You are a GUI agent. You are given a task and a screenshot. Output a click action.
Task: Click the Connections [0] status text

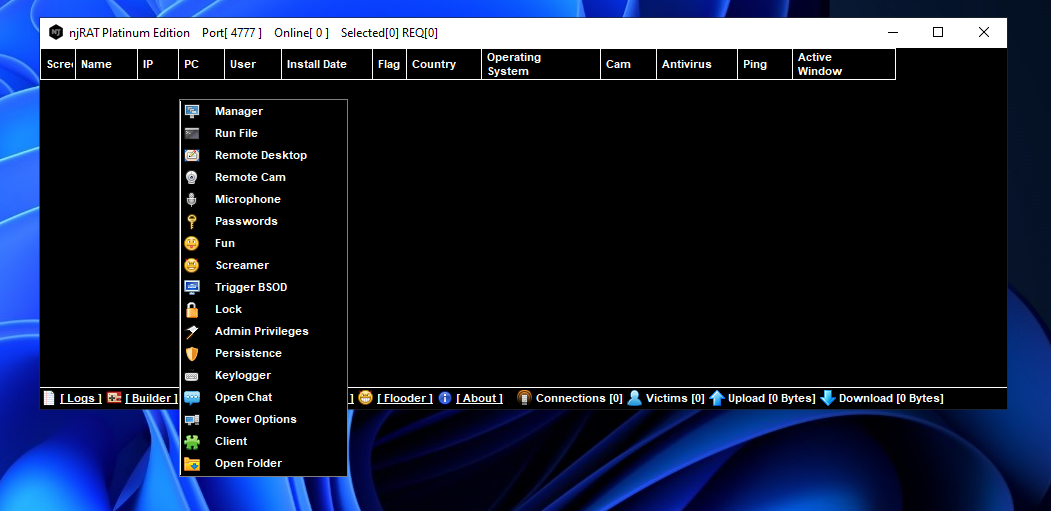(579, 398)
